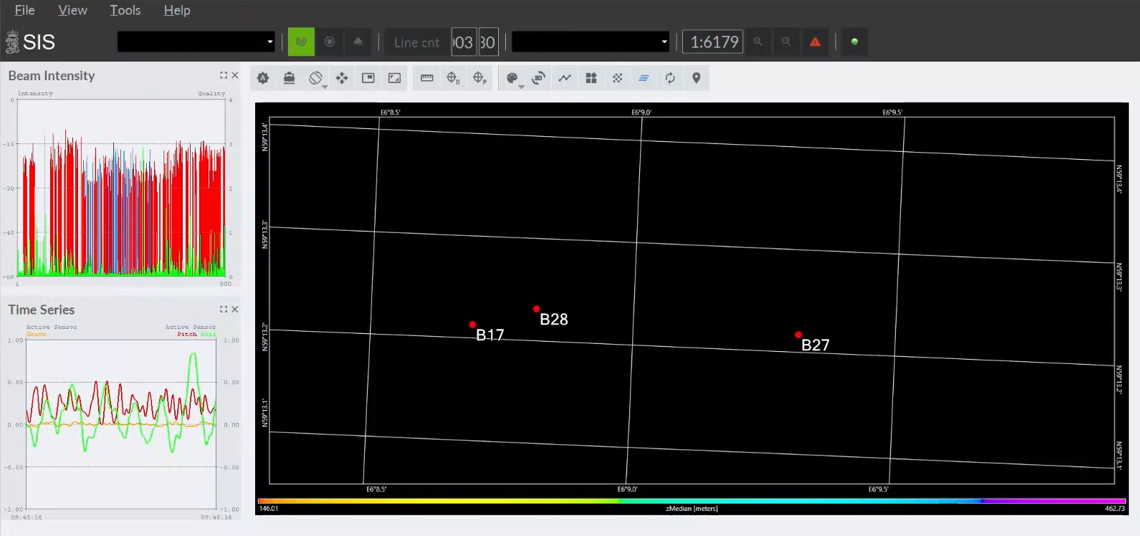
Task: Maximize the Time Series panel
Action: click(x=224, y=310)
